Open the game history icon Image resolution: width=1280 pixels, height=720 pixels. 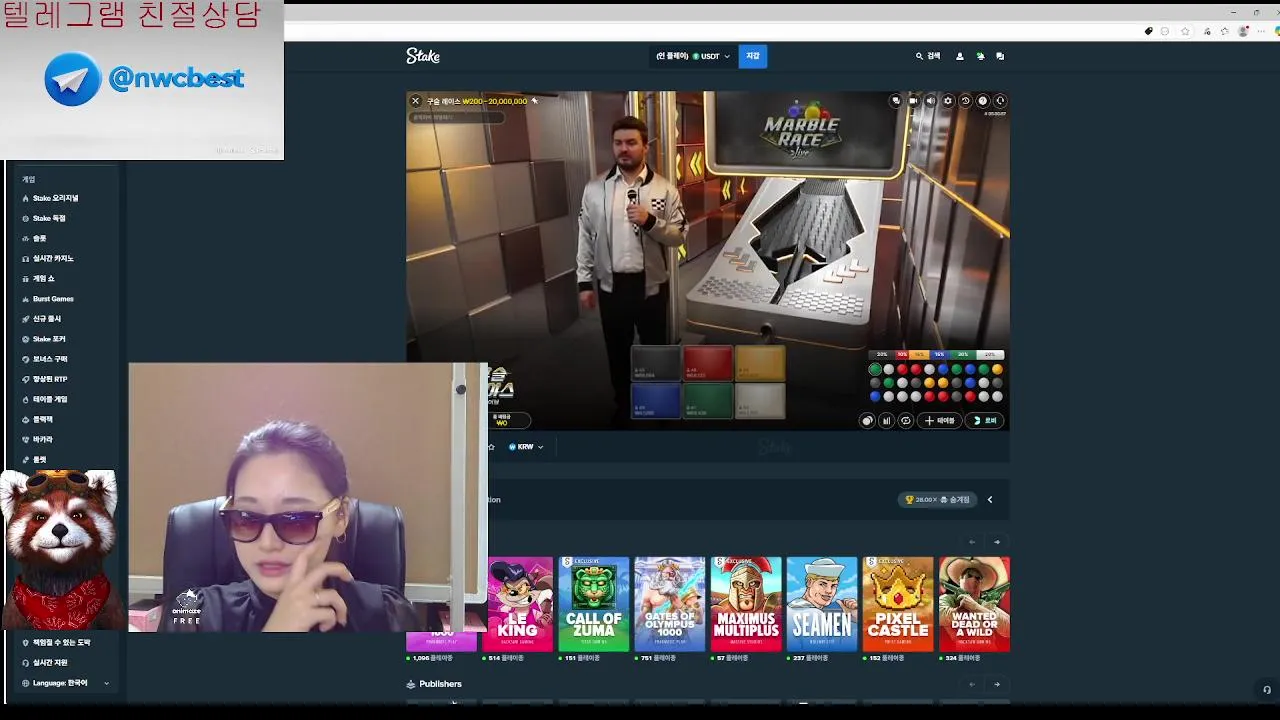point(965,101)
